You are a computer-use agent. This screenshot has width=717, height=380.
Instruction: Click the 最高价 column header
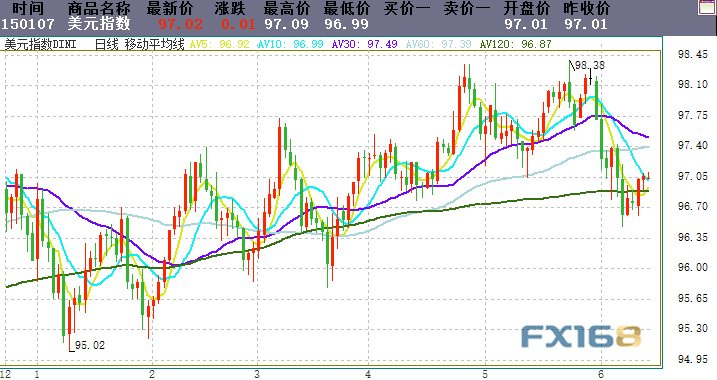[287, 8]
